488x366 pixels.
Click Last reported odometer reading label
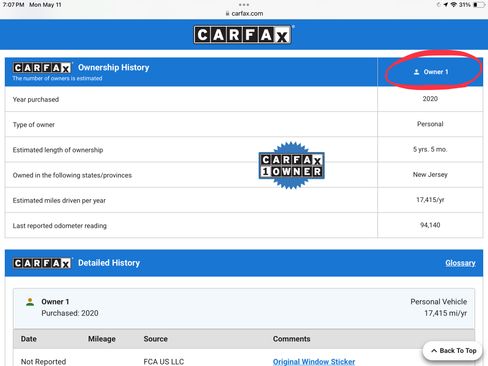click(60, 226)
